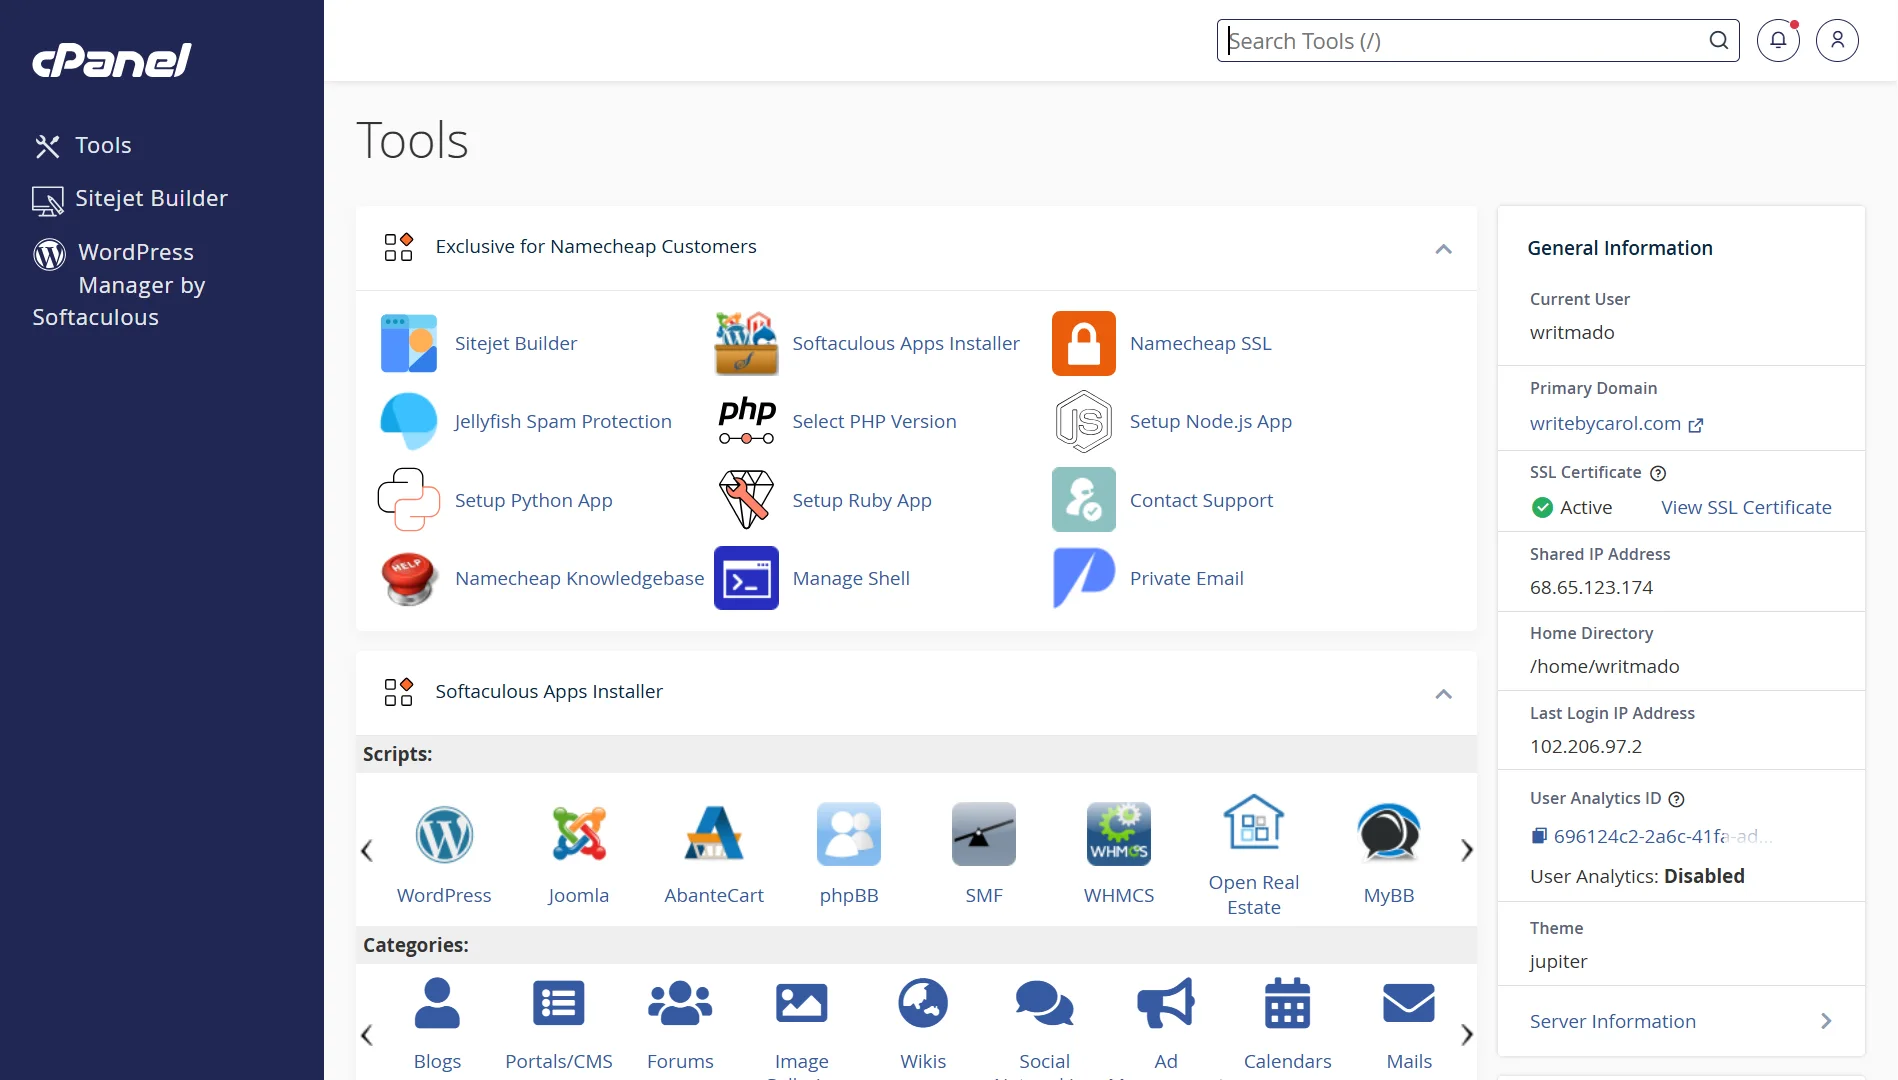Image resolution: width=1898 pixels, height=1080 pixels.
Task: Copy the User Analytics ID icon
Action: coord(1539,836)
